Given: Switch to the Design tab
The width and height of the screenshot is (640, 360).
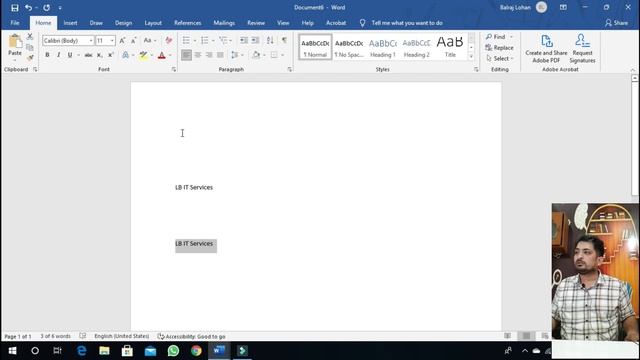Looking at the screenshot, I should coord(123,23).
